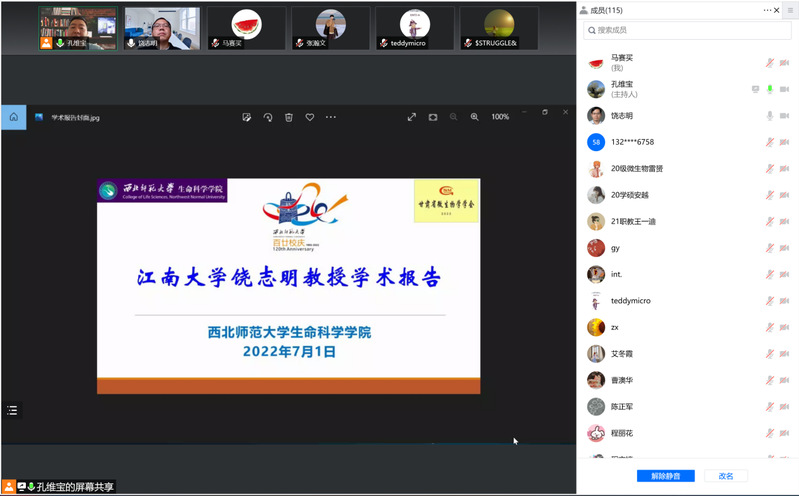This screenshot has height=496, width=799.
Task: Enter fullscreen with the diagonal arrows icon
Action: tap(412, 117)
